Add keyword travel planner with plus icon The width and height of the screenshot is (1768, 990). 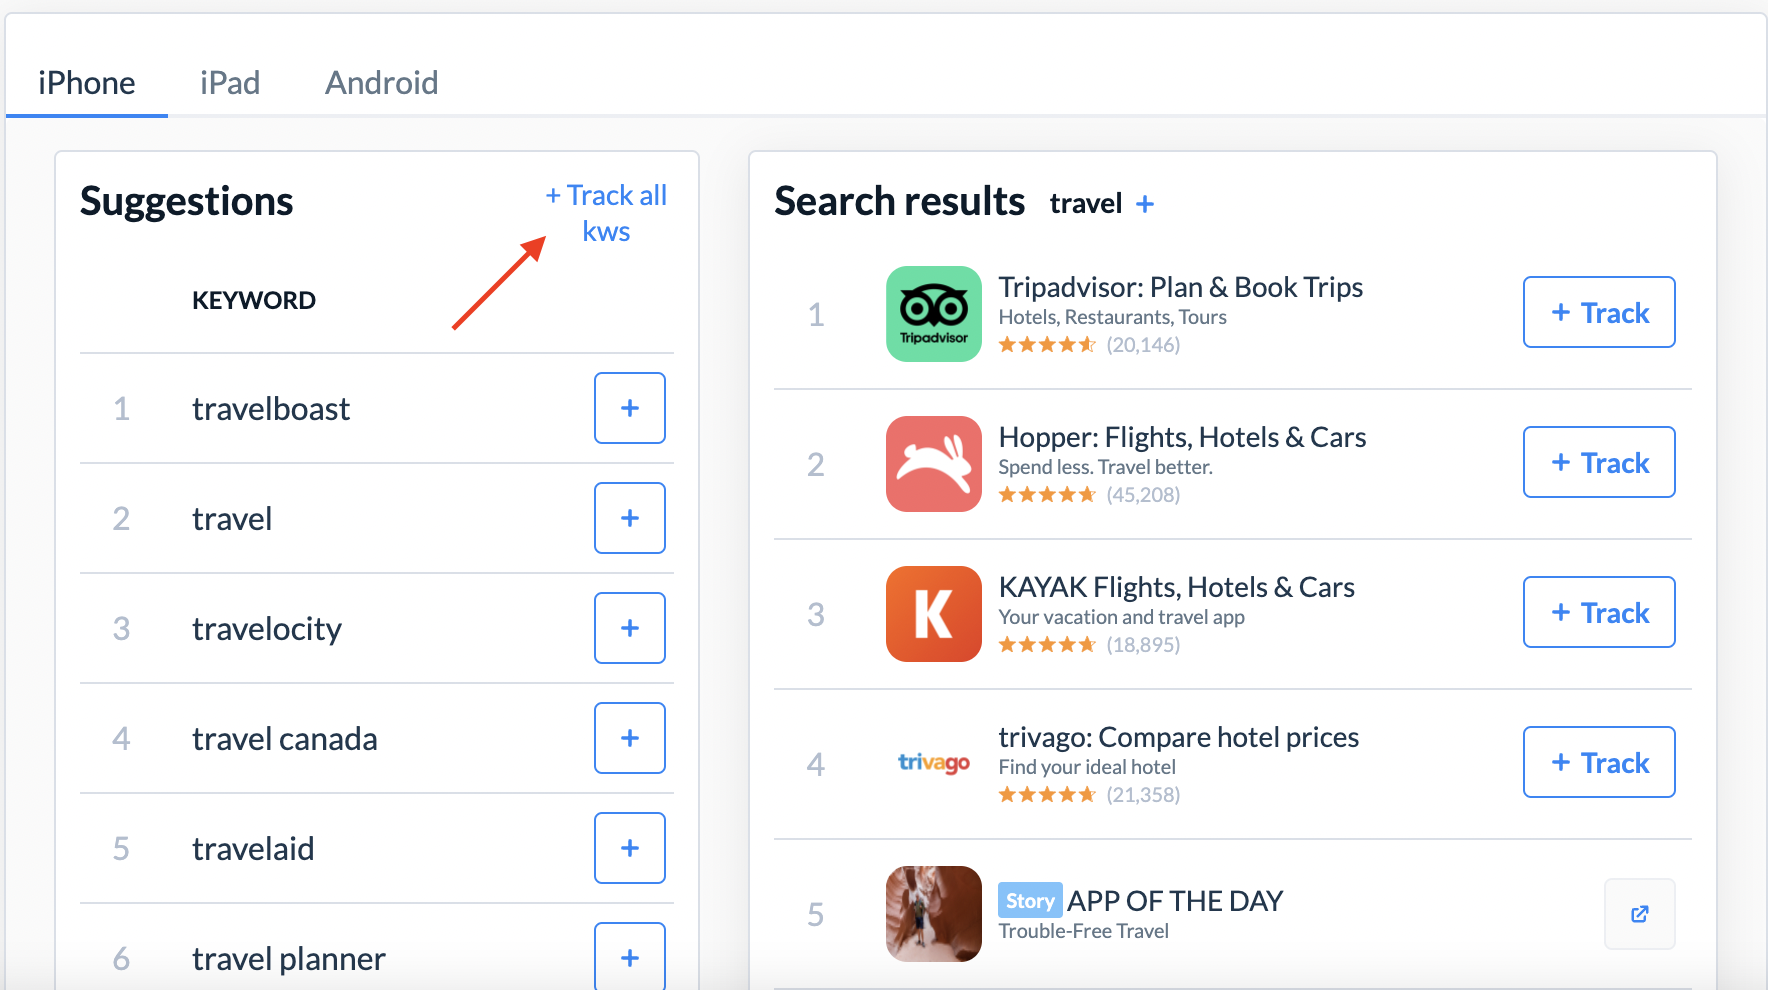pos(630,956)
